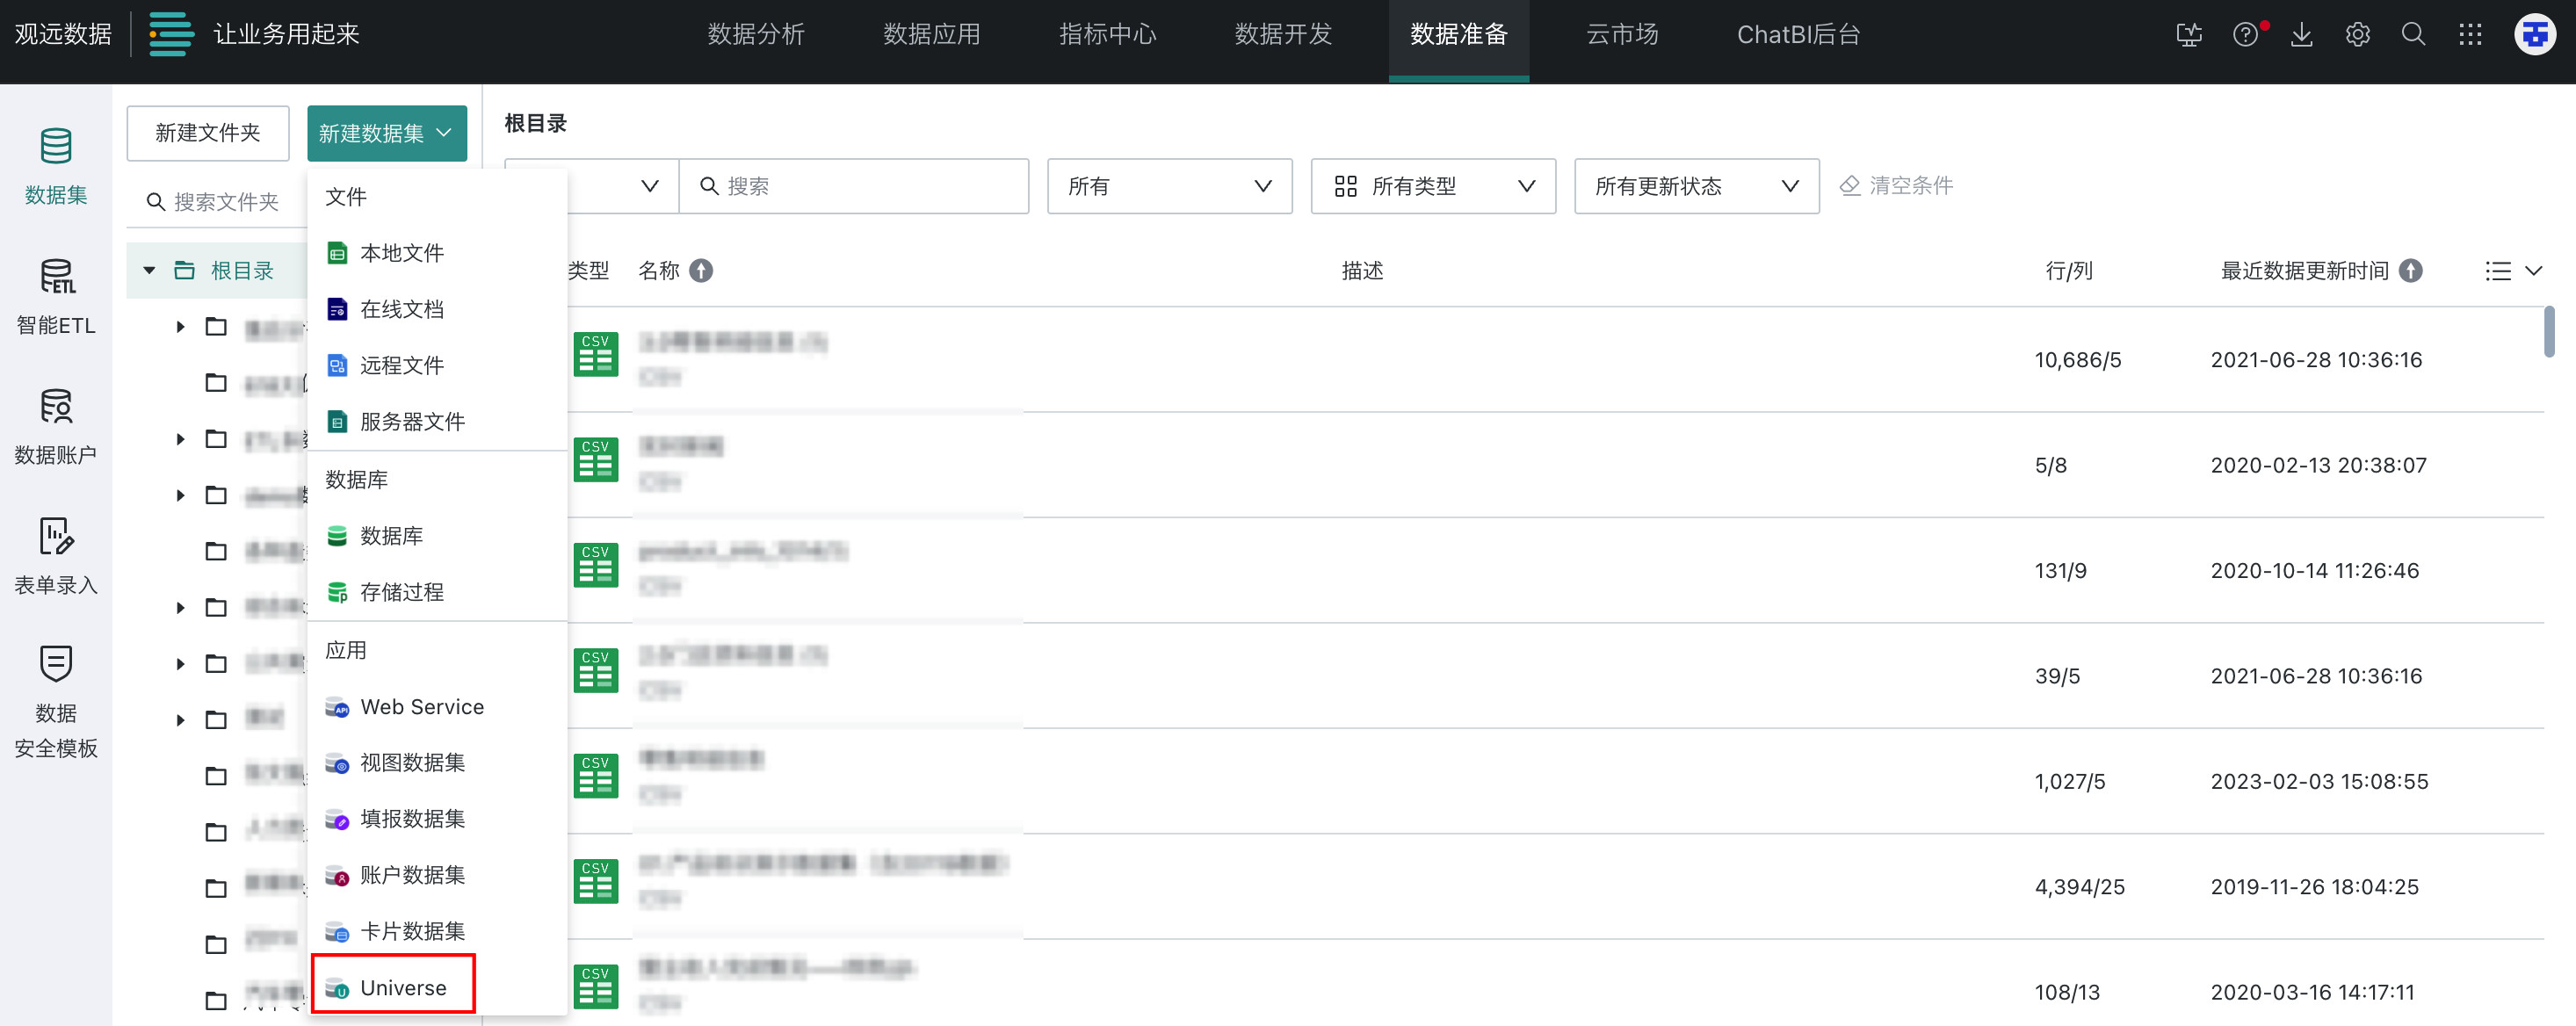This screenshot has width=2576, height=1026.
Task: Click the top bar search magnifier
Action: 2413,35
